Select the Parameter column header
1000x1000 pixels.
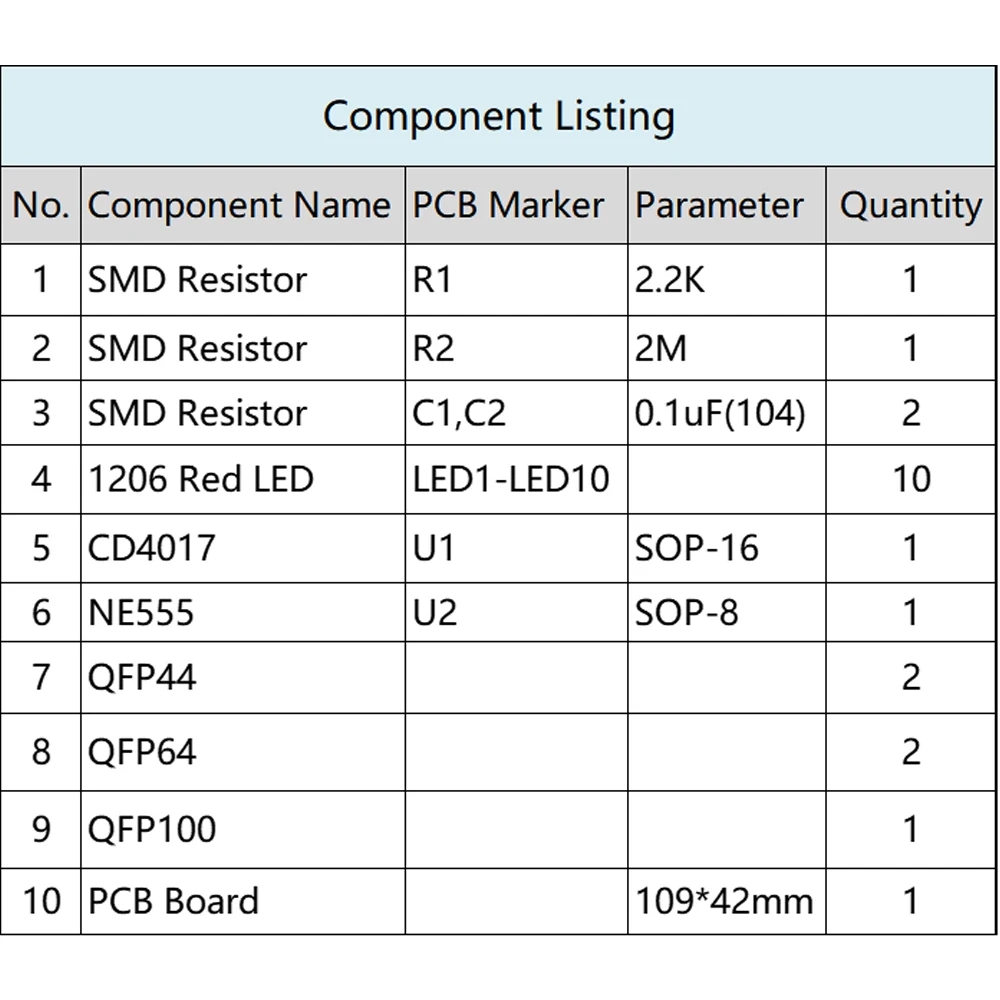(719, 205)
